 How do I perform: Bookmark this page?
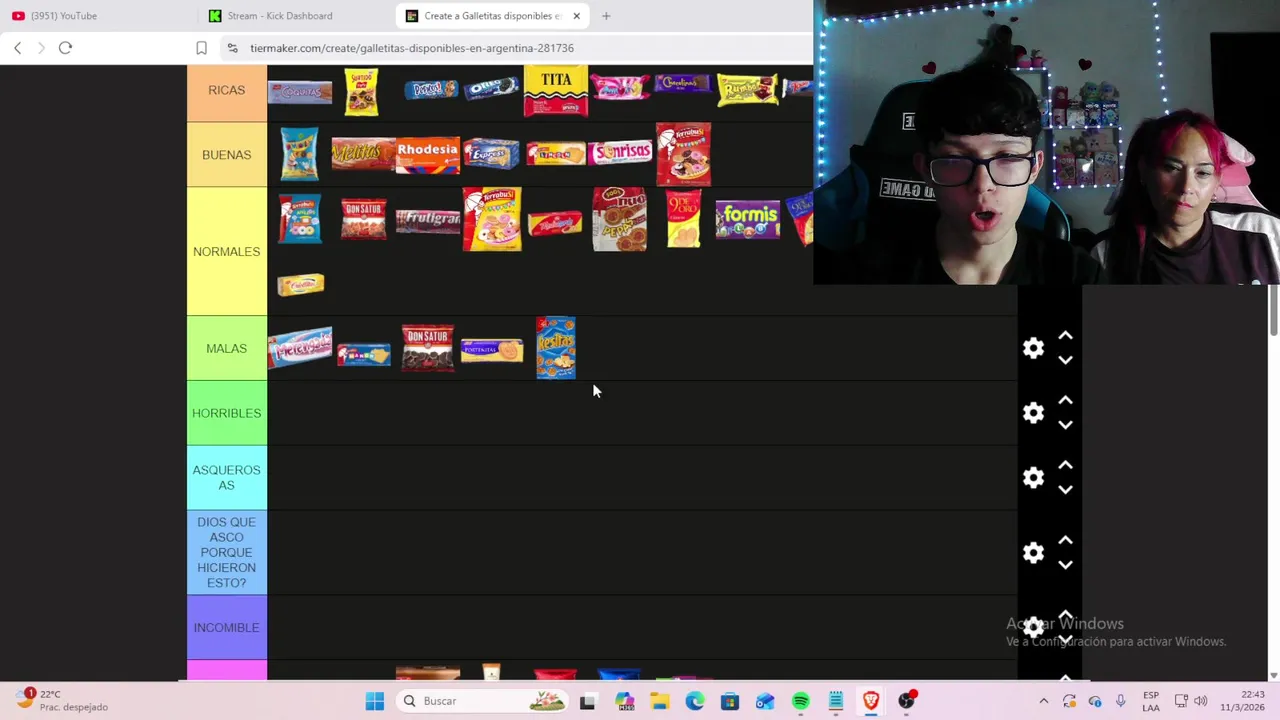(201, 48)
